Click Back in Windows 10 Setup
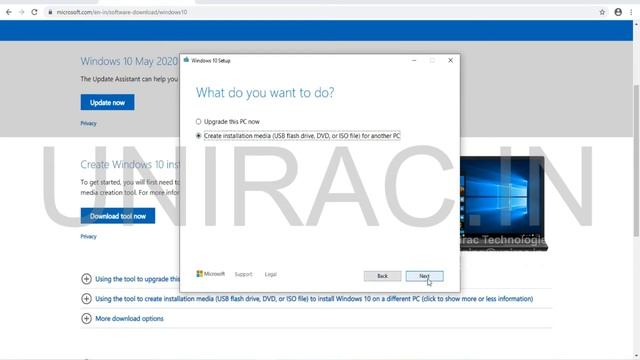Screen dimensions: 640x360 coord(382,276)
